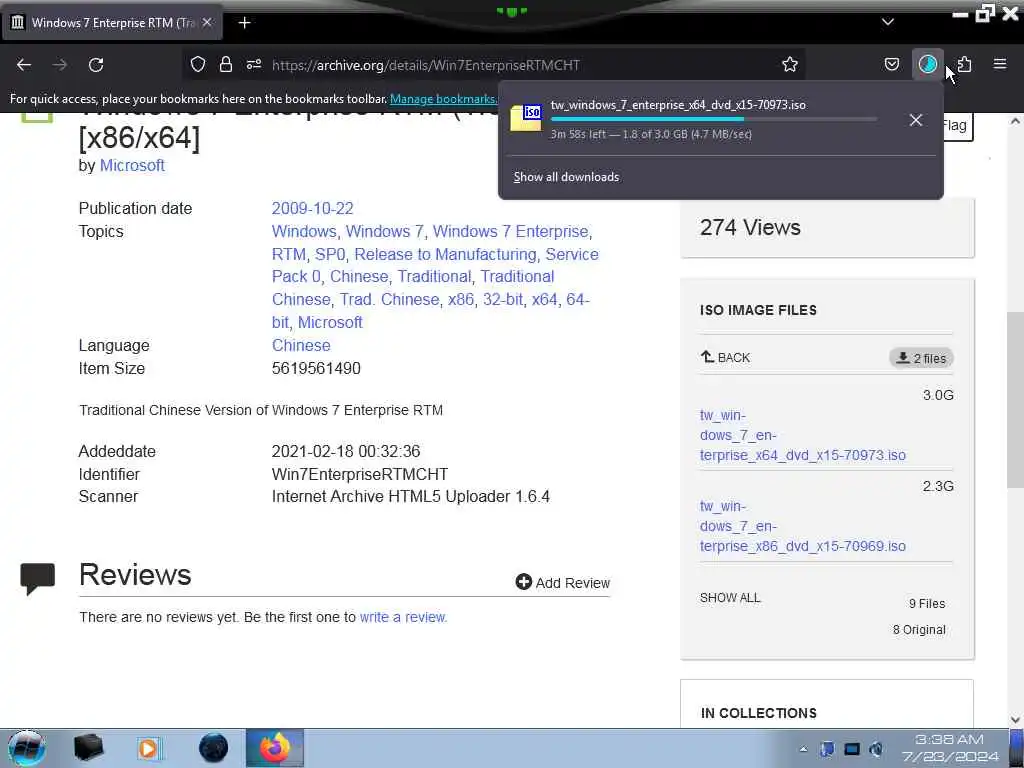This screenshot has height=768, width=1024.
Task: Open the Microsoft author link
Action: [x=132, y=166]
